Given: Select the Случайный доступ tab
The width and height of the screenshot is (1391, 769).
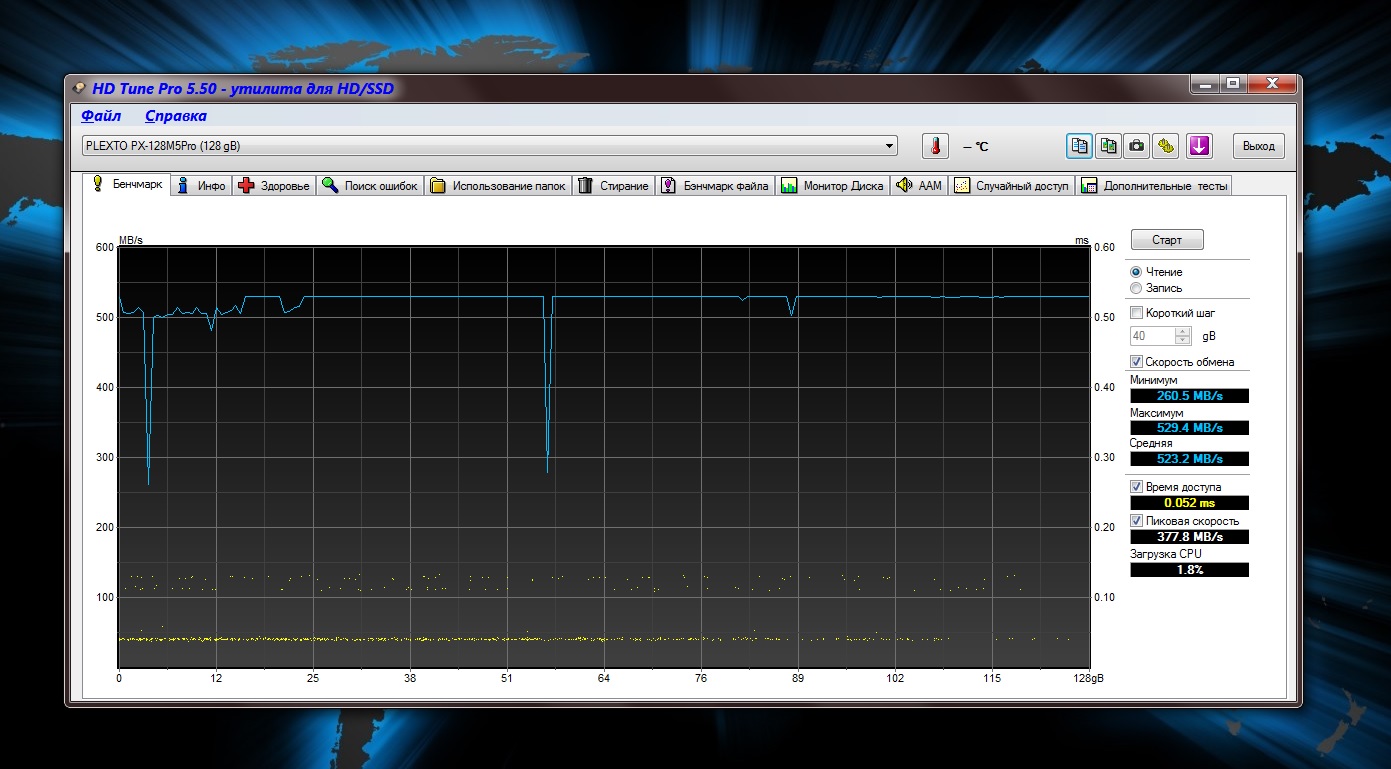Looking at the screenshot, I should coord(1011,186).
